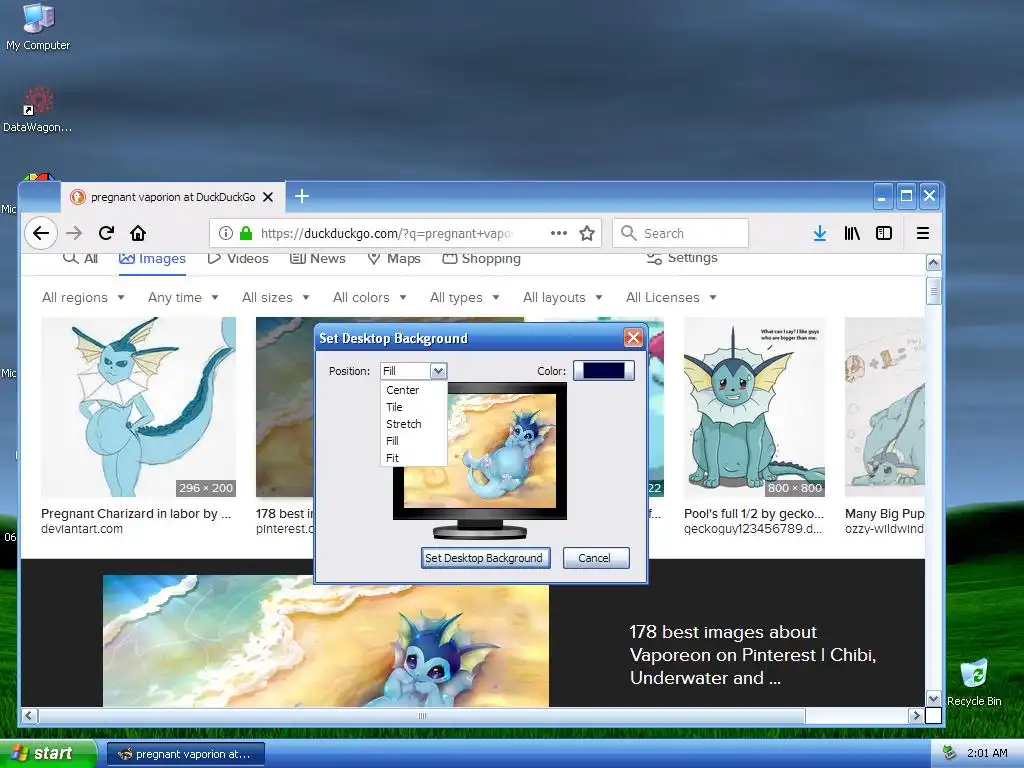Screen dimensions: 1024x768
Task: Open the 800 × 800 geckoguy thumbnail
Action: [754, 407]
